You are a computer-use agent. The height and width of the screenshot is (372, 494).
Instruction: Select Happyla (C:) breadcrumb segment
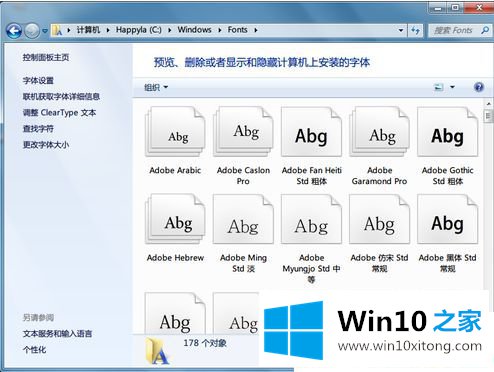click(x=139, y=30)
